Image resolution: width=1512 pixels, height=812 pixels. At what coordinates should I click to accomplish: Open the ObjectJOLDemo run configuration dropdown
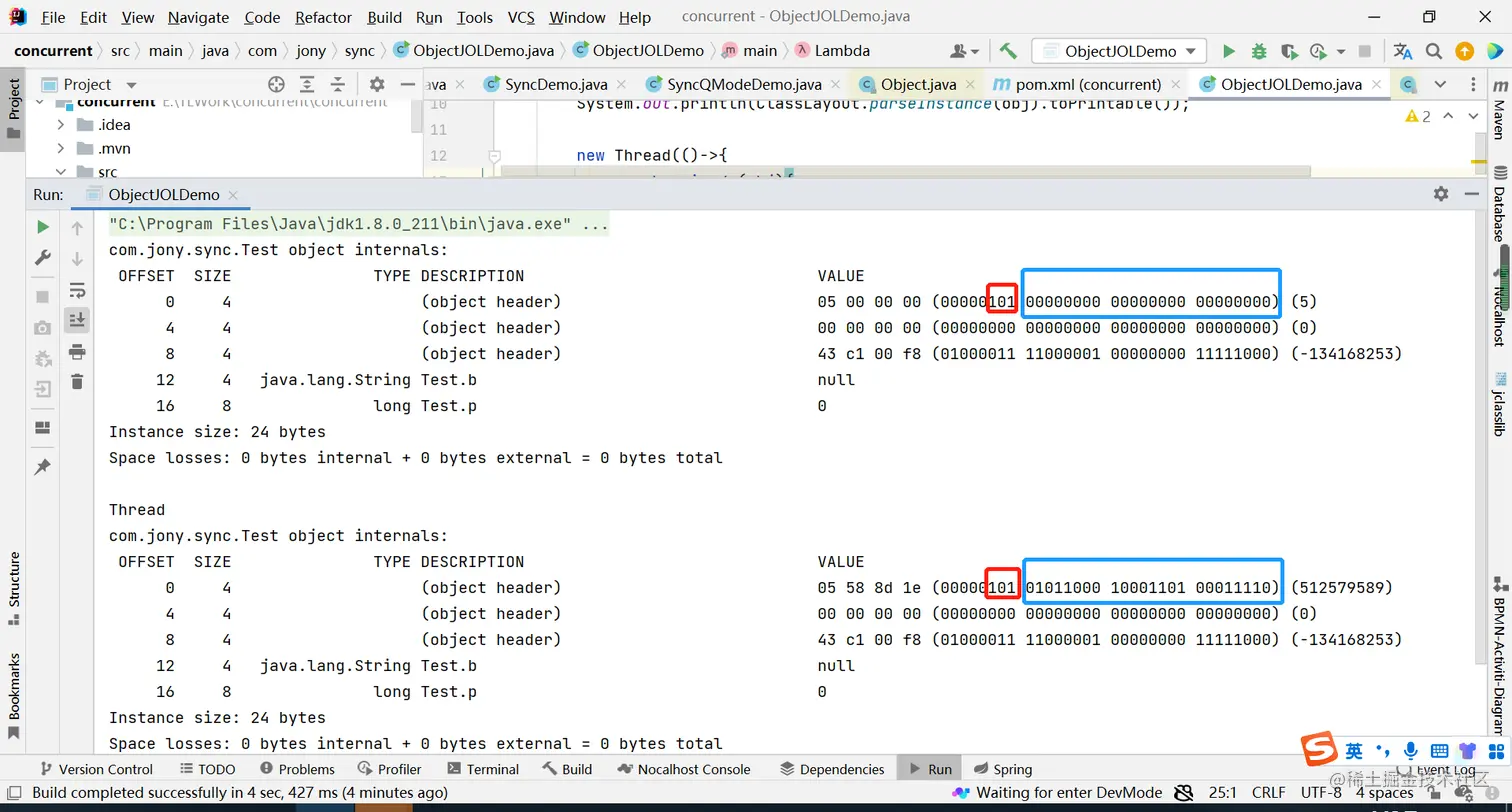pos(1120,51)
